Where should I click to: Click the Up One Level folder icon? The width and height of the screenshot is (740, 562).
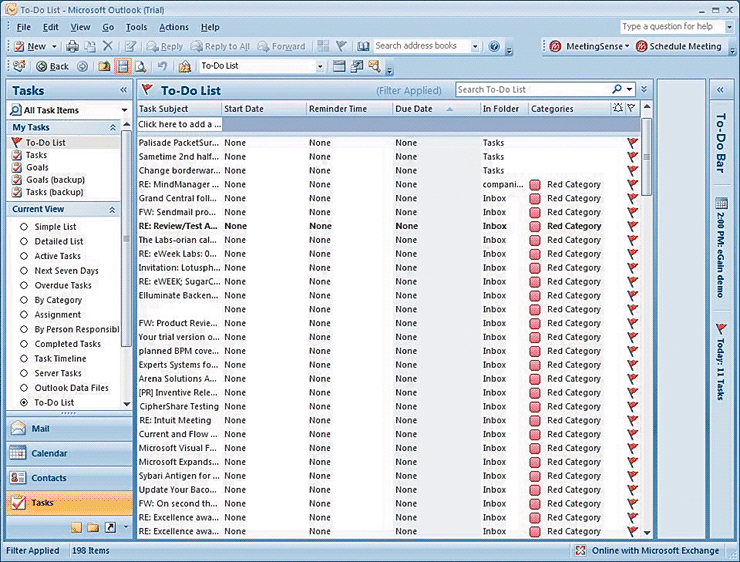click(x=105, y=67)
